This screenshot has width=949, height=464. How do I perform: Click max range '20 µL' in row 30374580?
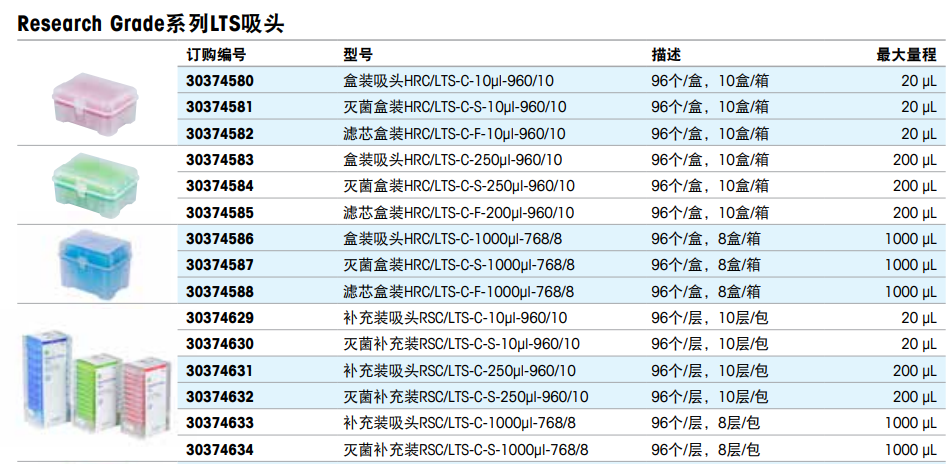(x=919, y=80)
